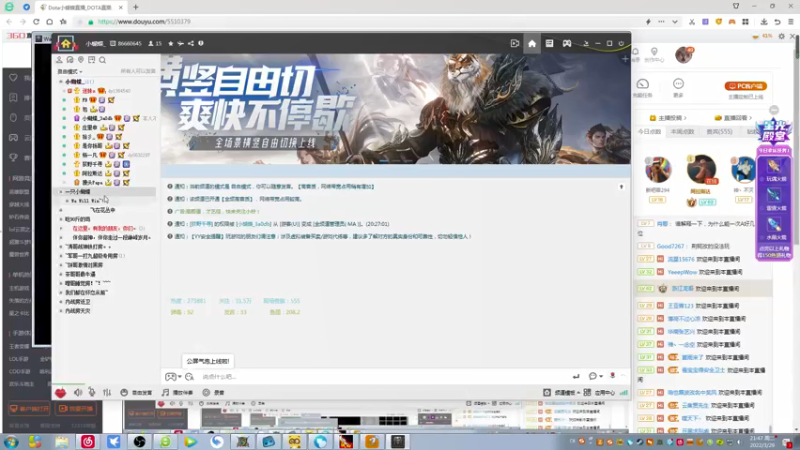Open the video camera icon in YY header
Image resolution: width=800 pixels, height=450 pixels.
click(x=515, y=43)
